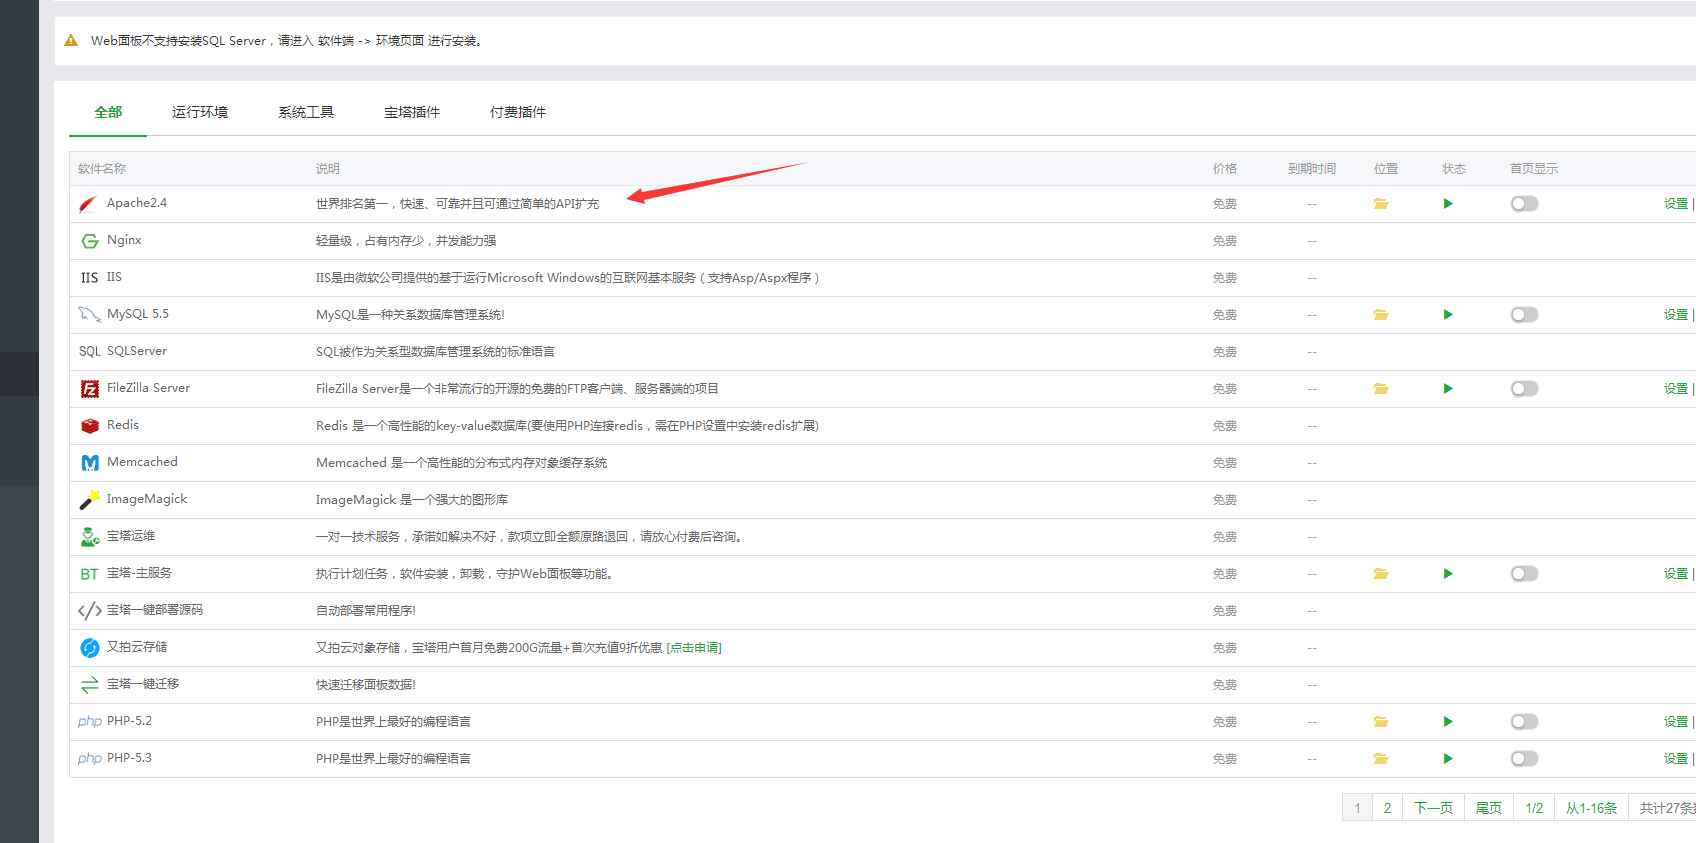1696x843 pixels.
Task: Click the 1/2 page indicator
Action: (1534, 808)
